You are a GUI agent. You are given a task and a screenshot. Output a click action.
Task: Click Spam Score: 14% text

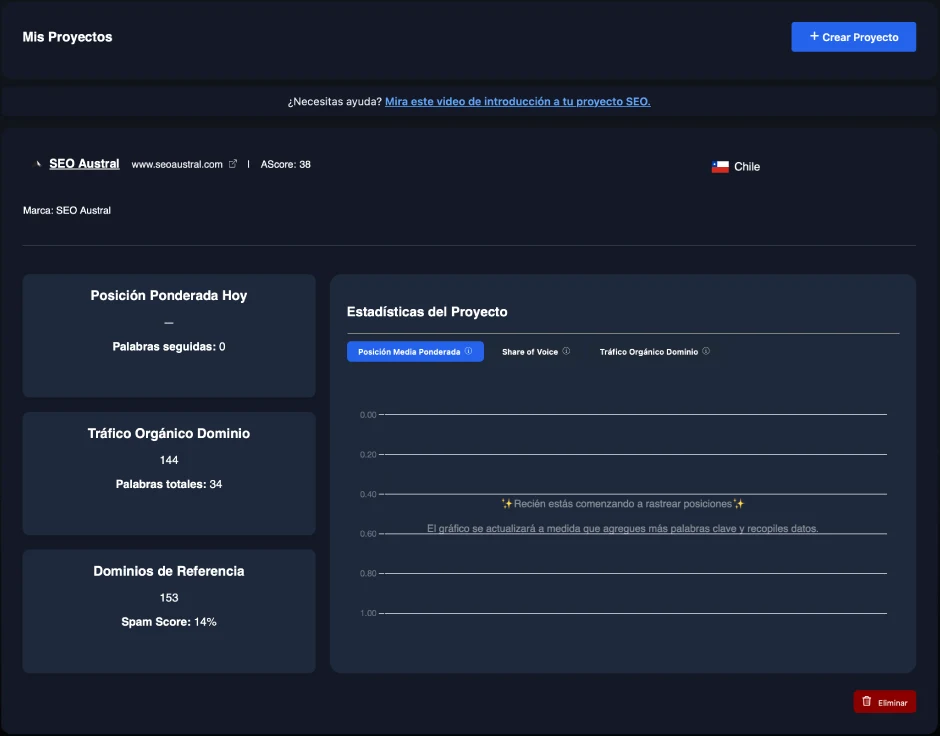tap(168, 622)
